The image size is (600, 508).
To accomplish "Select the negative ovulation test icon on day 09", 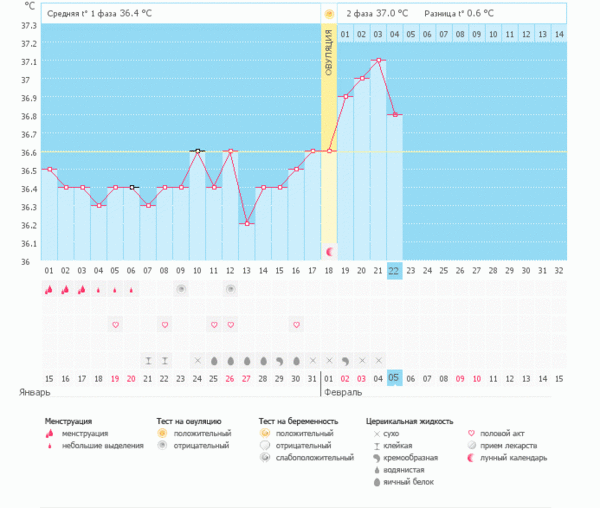I will point(181,289).
